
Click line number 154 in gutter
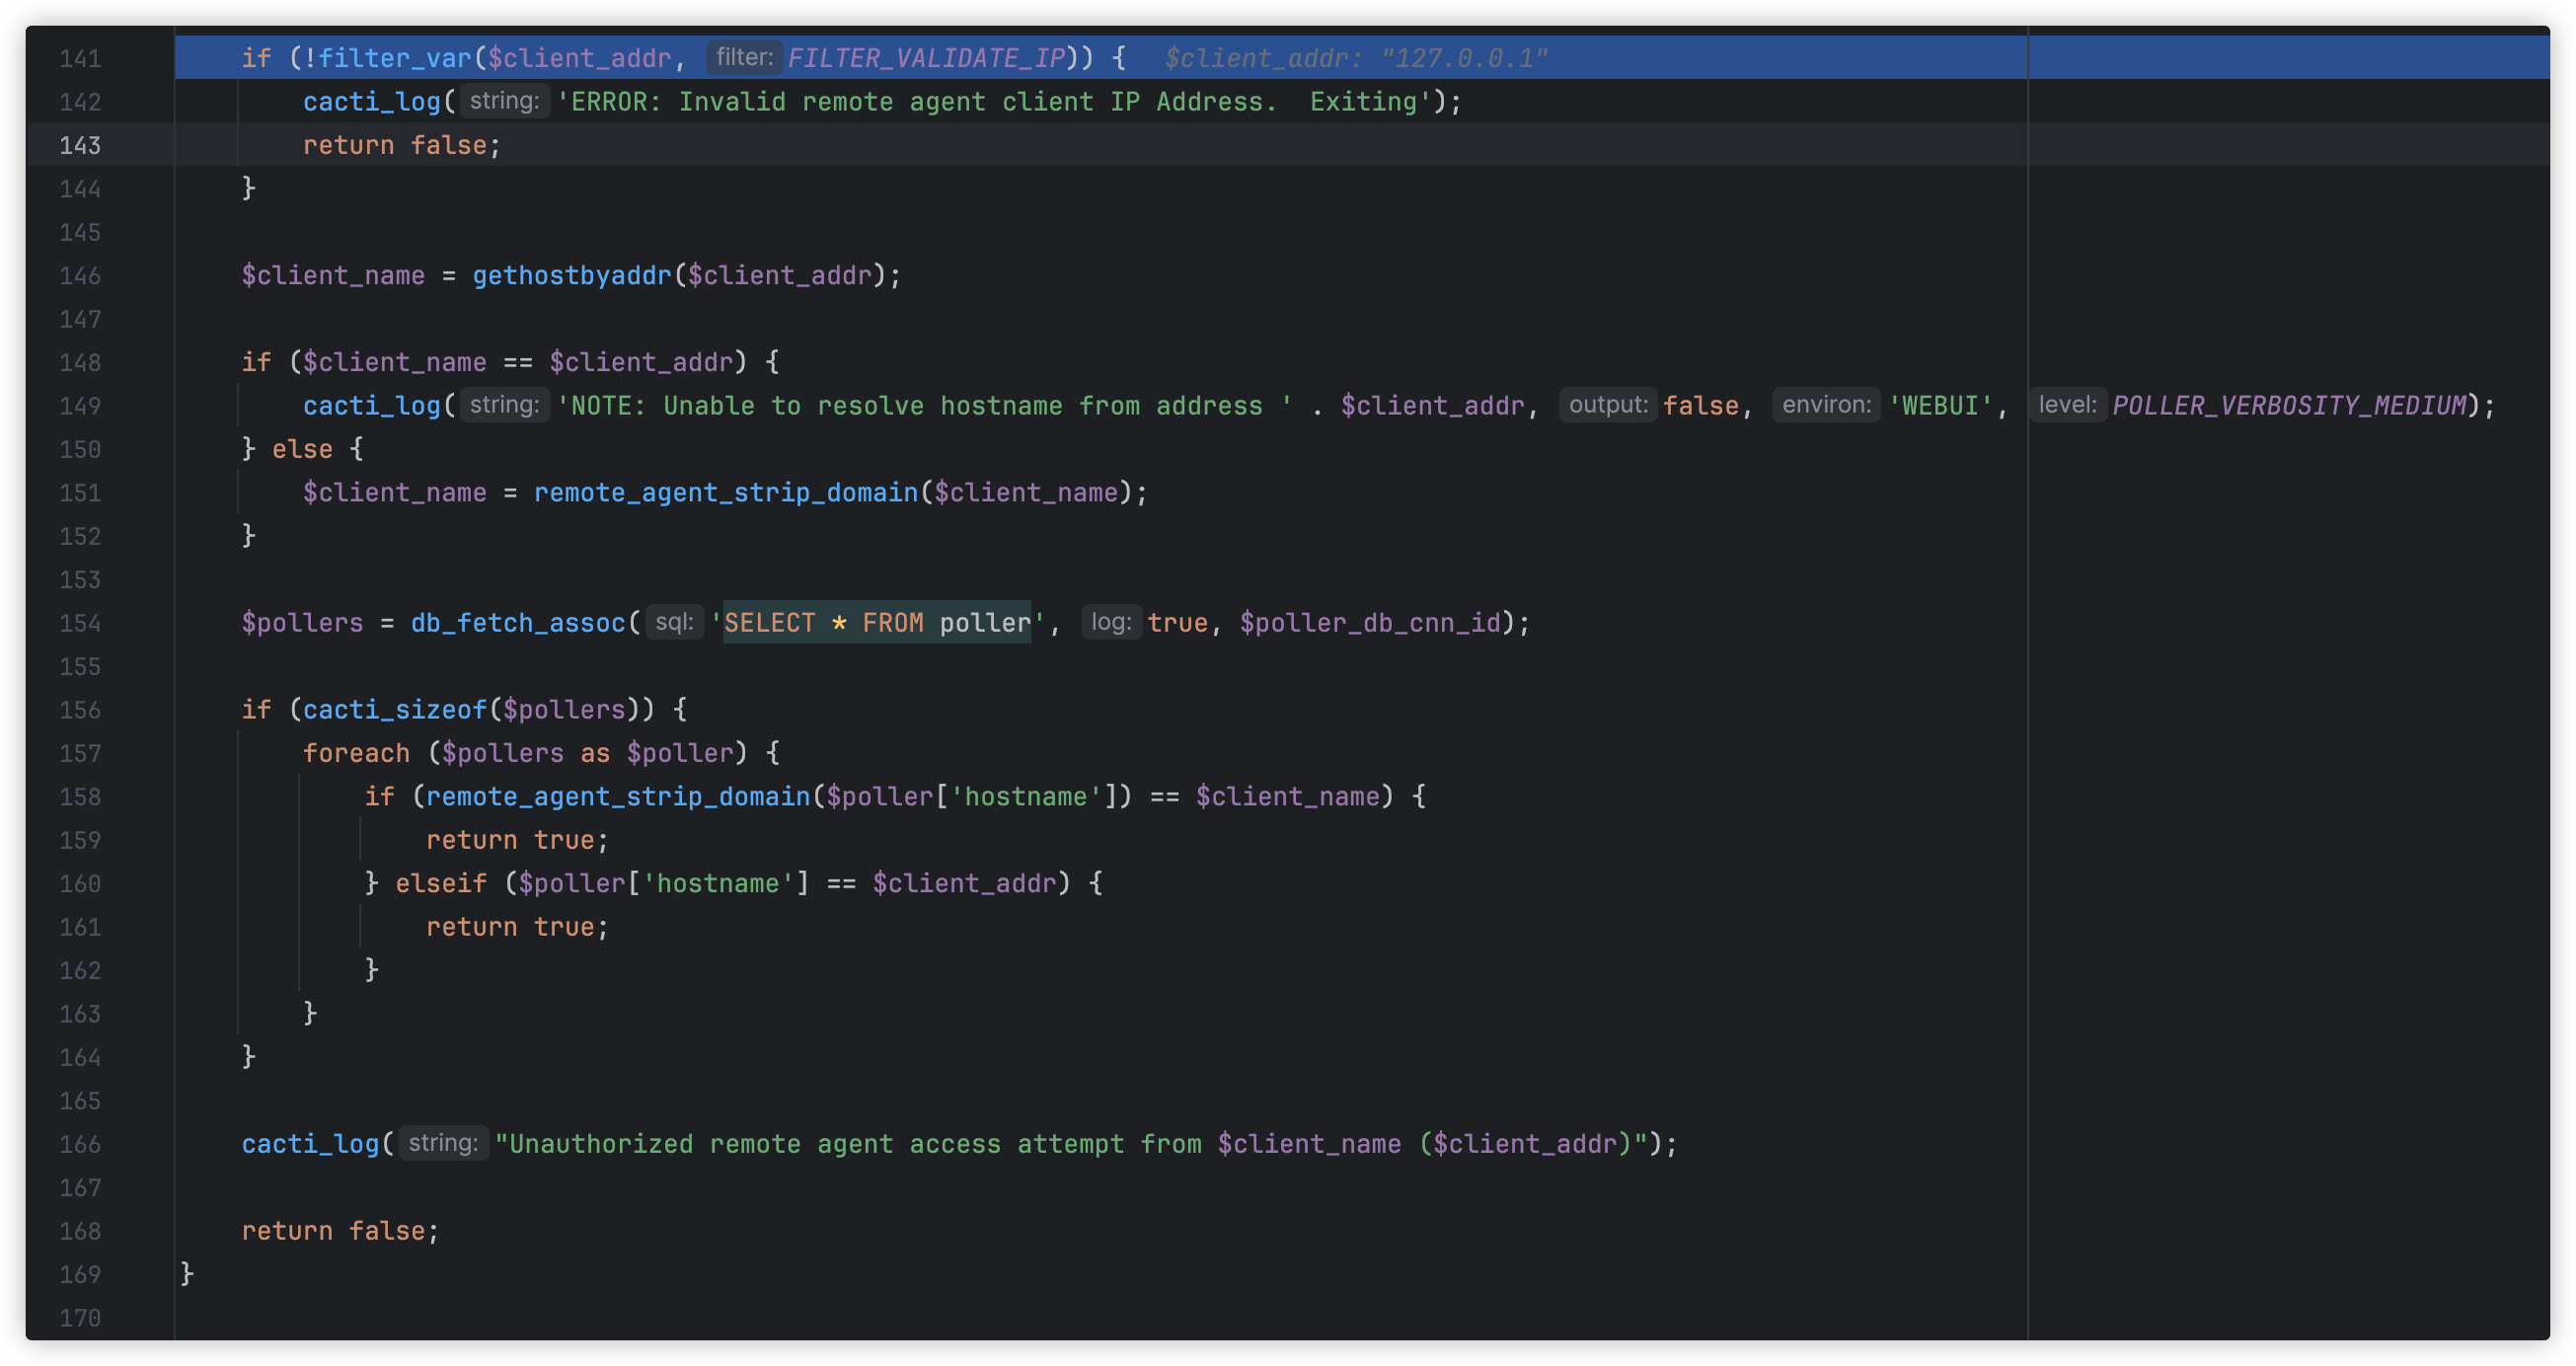click(80, 623)
